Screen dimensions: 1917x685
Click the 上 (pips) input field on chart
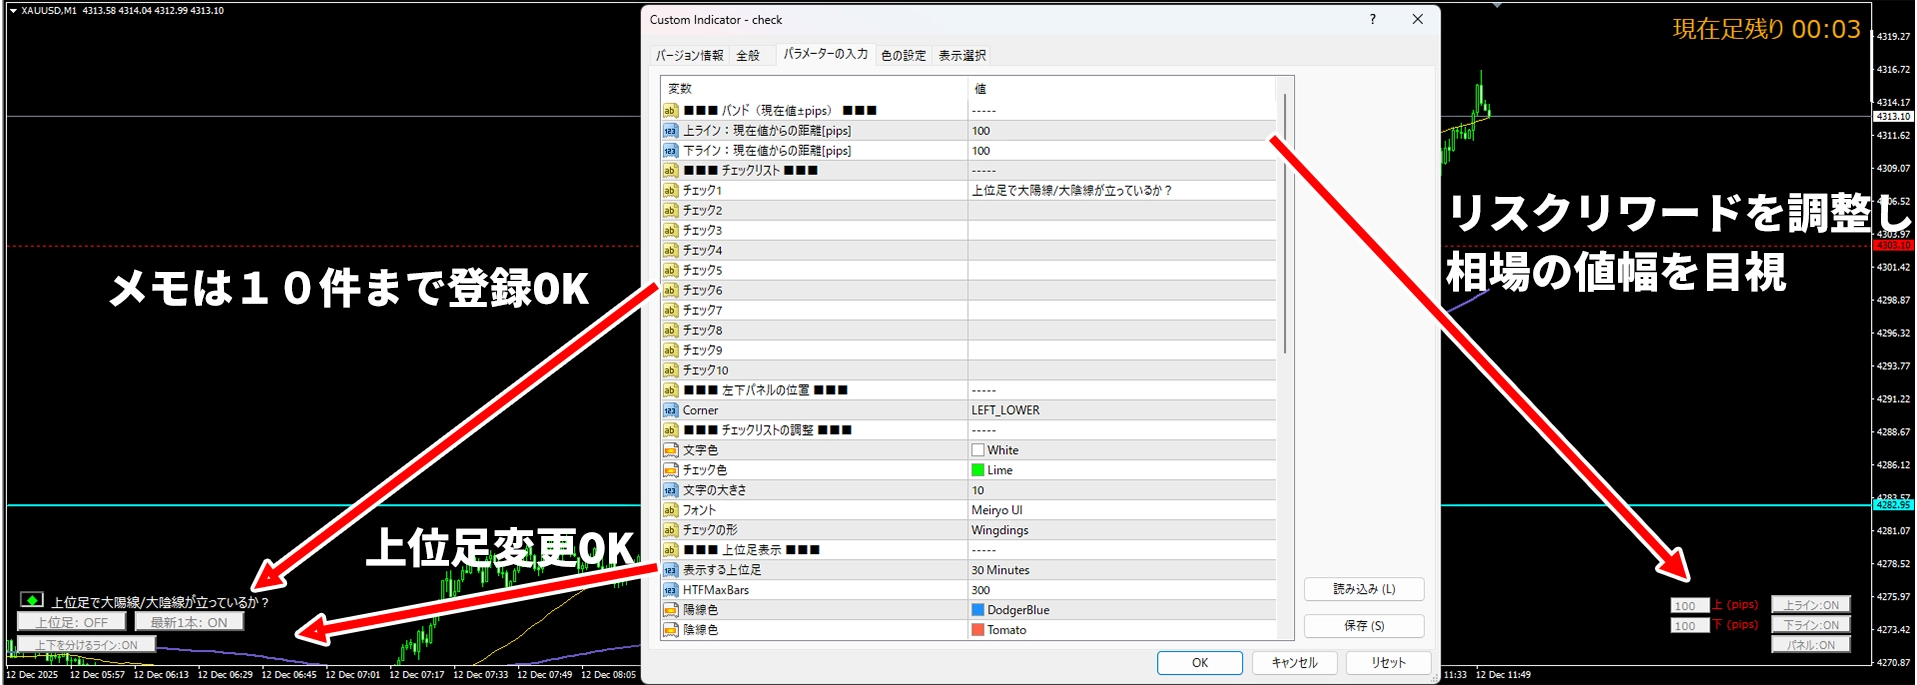(1688, 605)
